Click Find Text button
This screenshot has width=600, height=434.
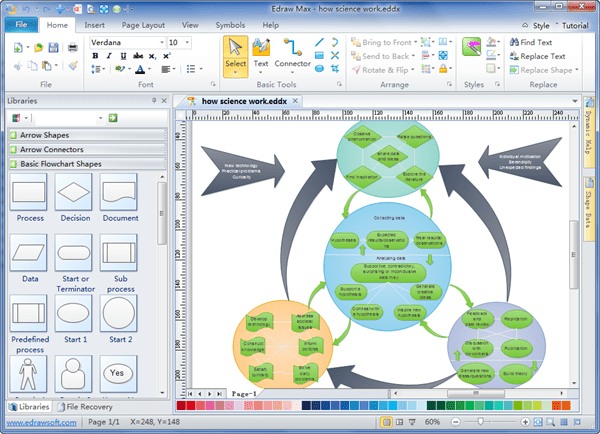coord(531,42)
